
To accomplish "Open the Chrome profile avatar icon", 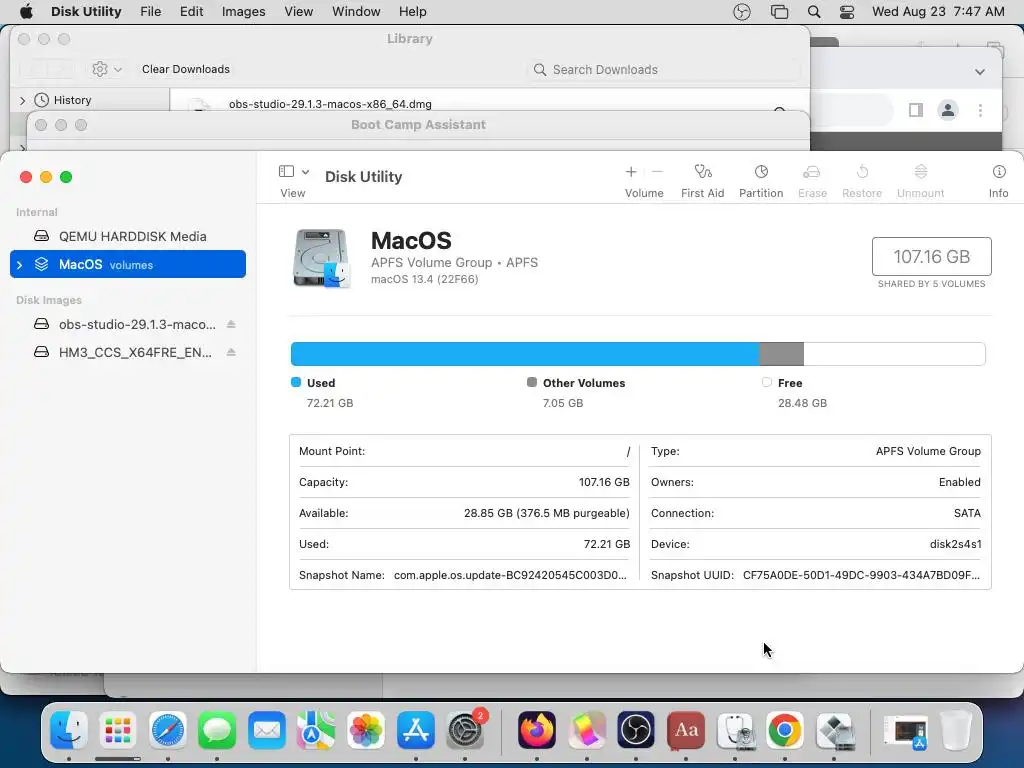I will tap(948, 110).
